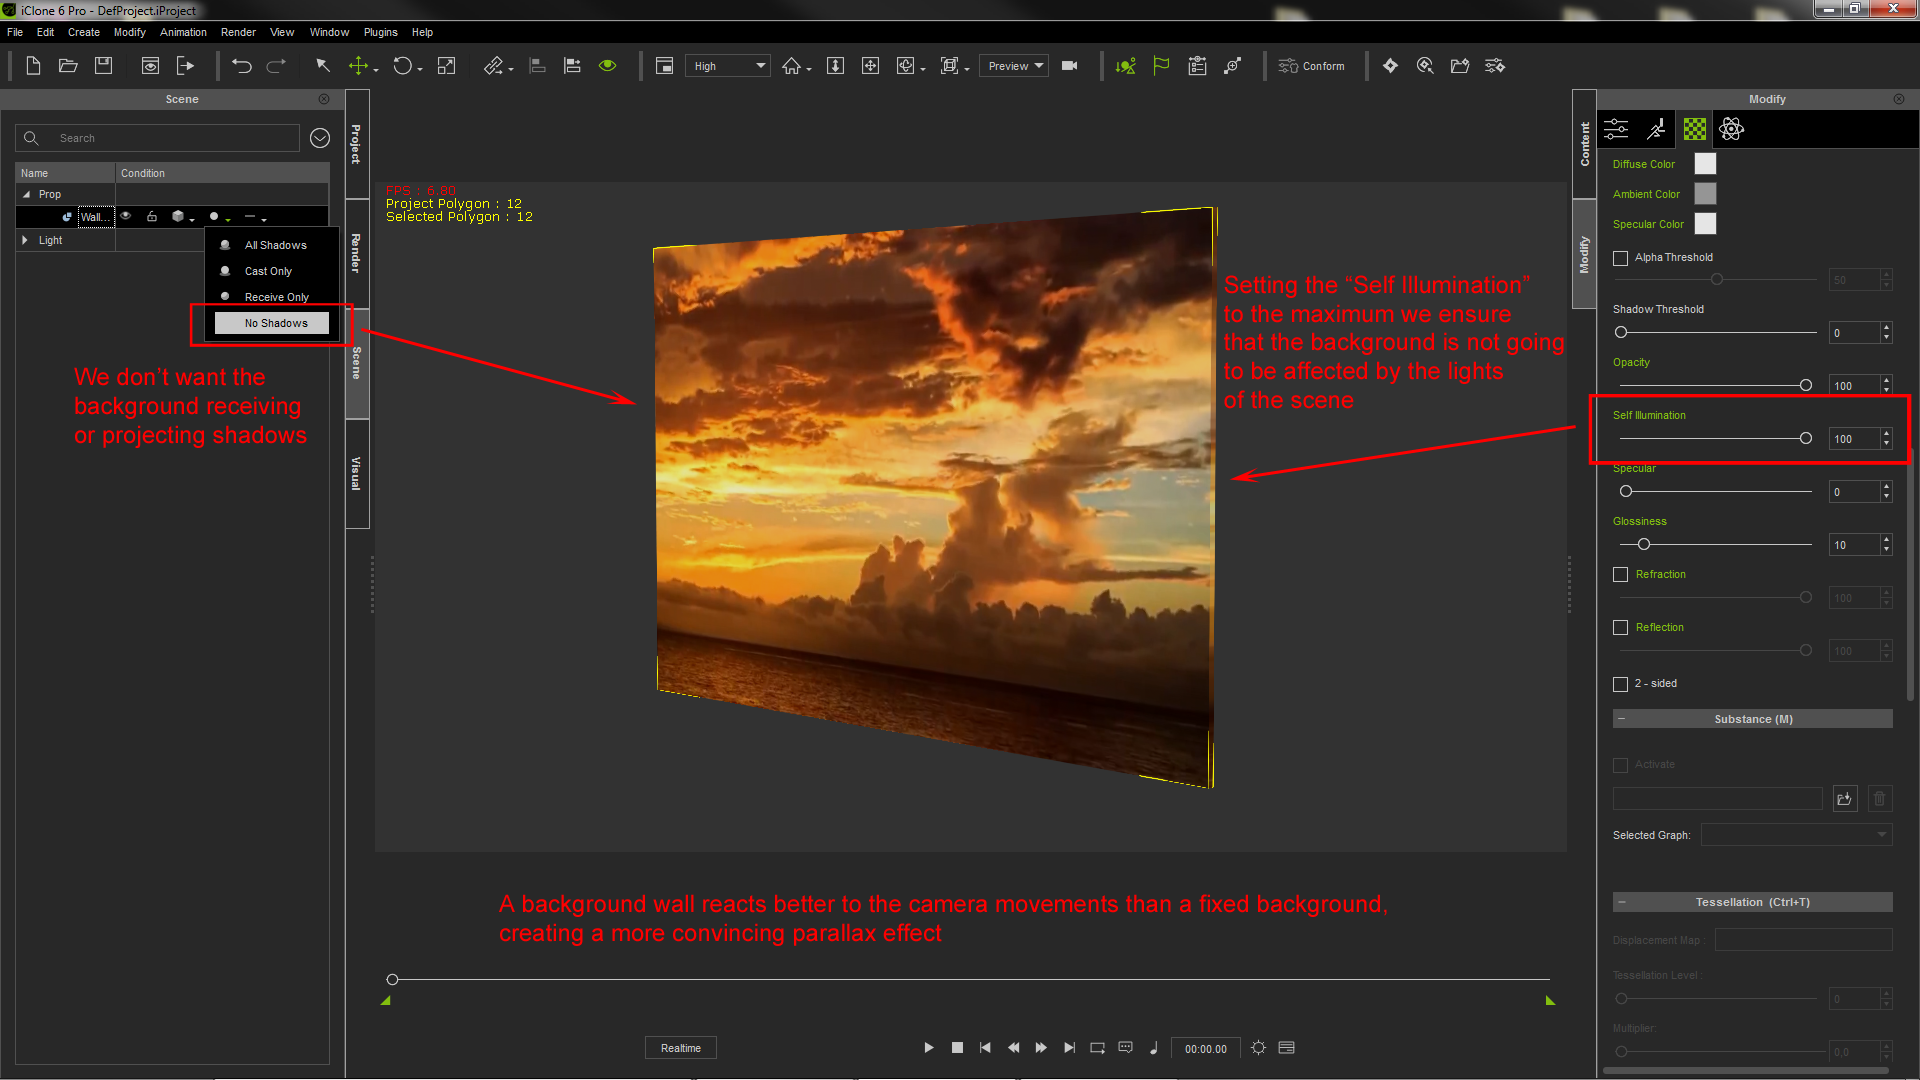Enable the Reflection checkbox

(x=1621, y=628)
